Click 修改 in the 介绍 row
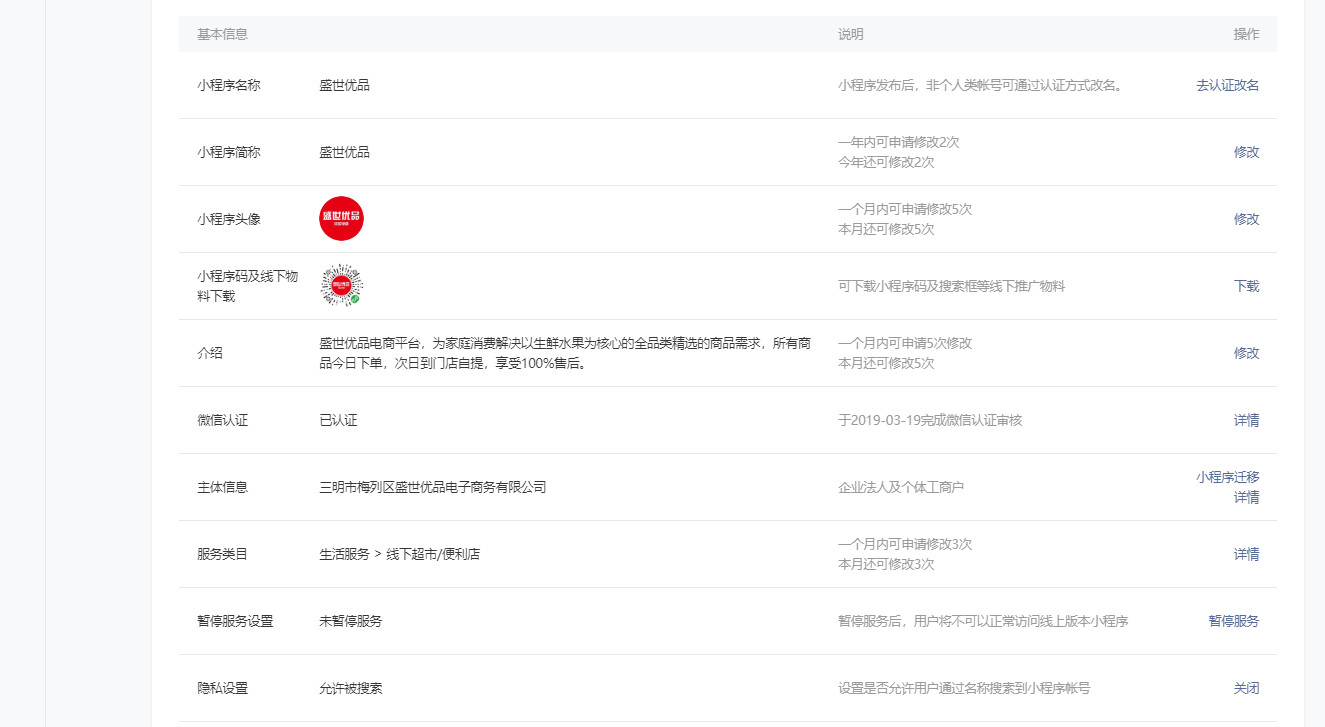The image size is (1325, 727). 1246,353
